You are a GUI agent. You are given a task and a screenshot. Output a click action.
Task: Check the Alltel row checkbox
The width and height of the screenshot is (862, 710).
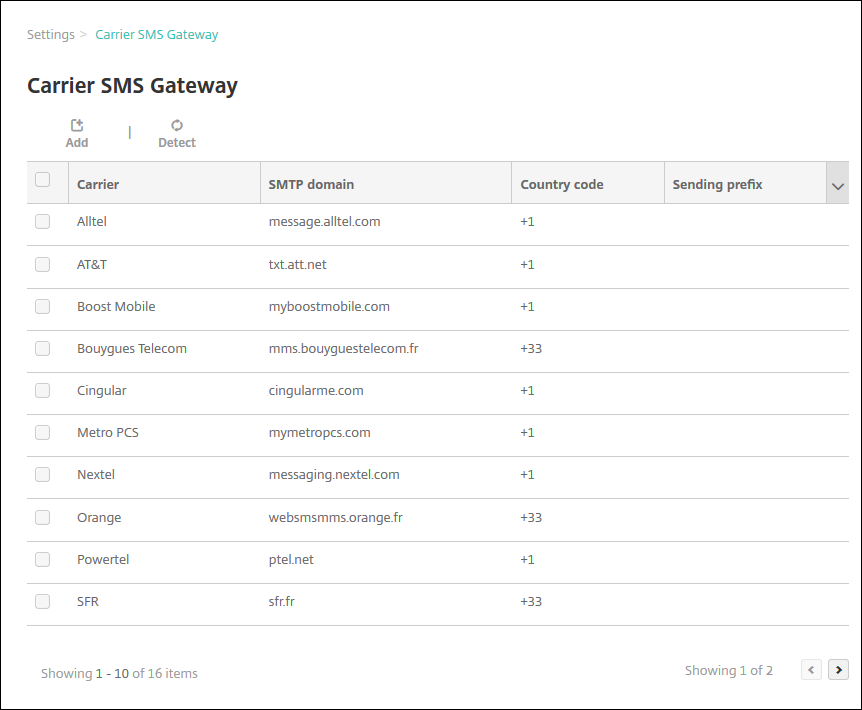click(42, 222)
